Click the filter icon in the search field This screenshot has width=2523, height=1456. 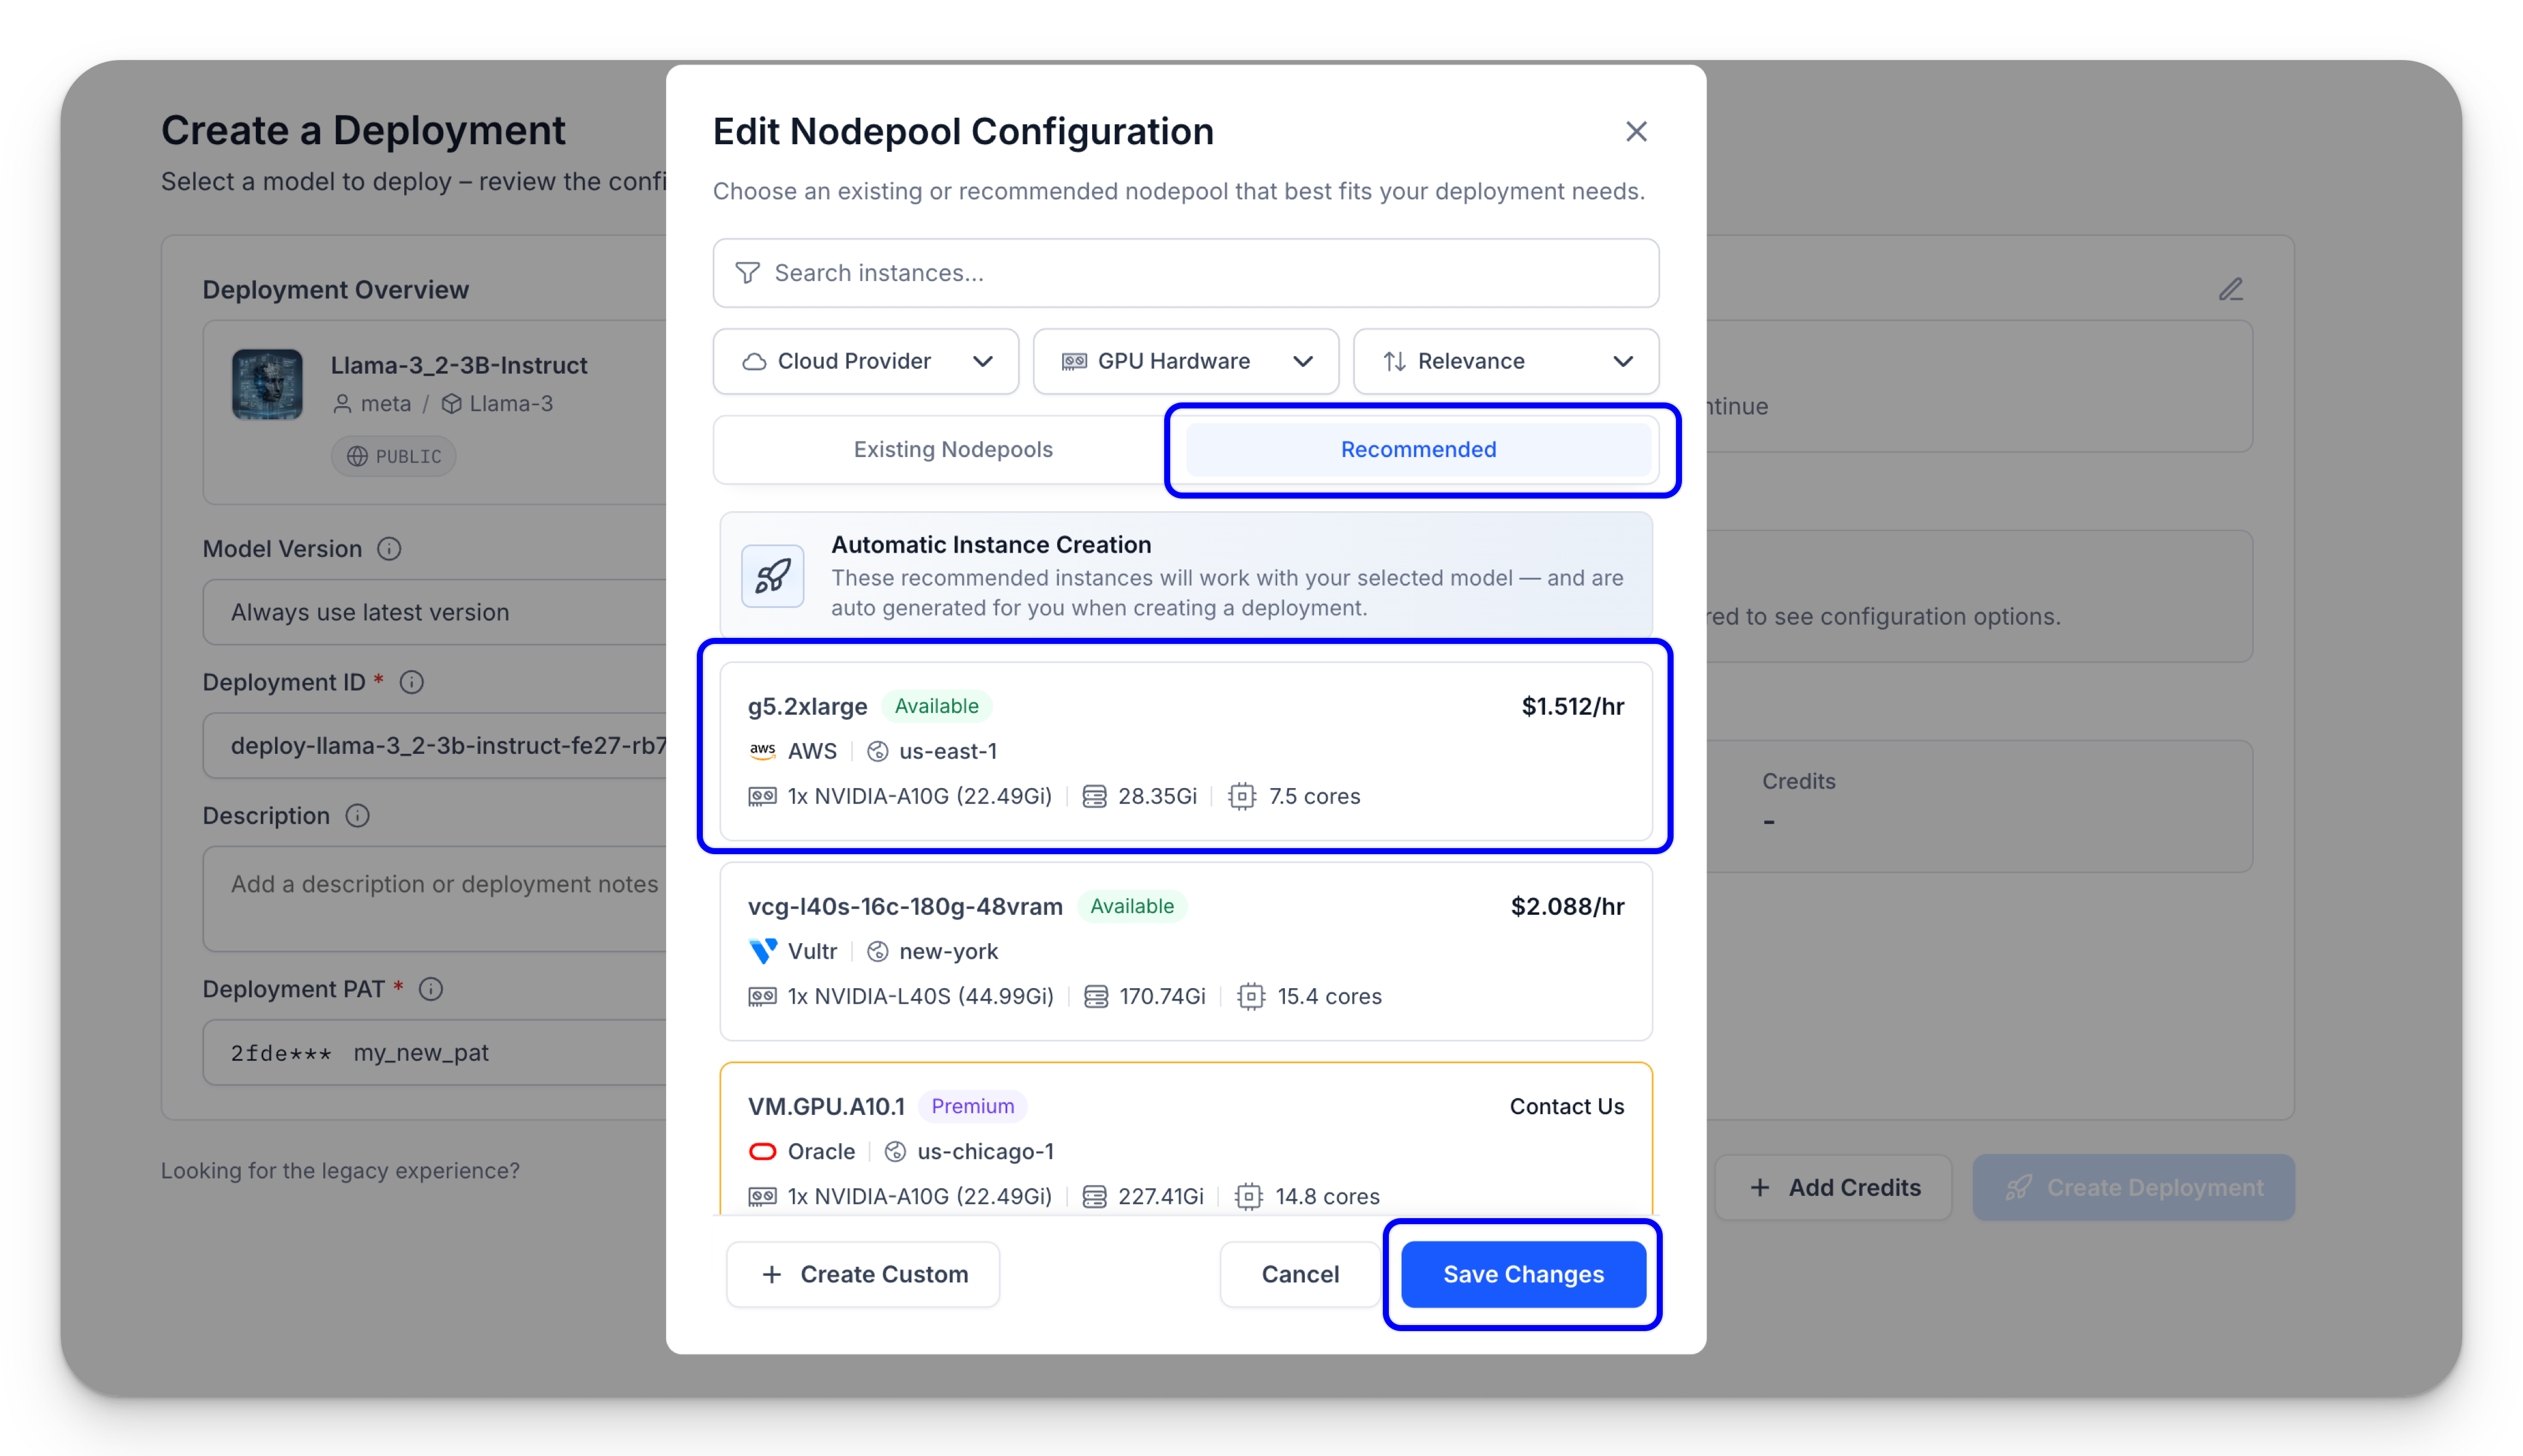(x=747, y=273)
